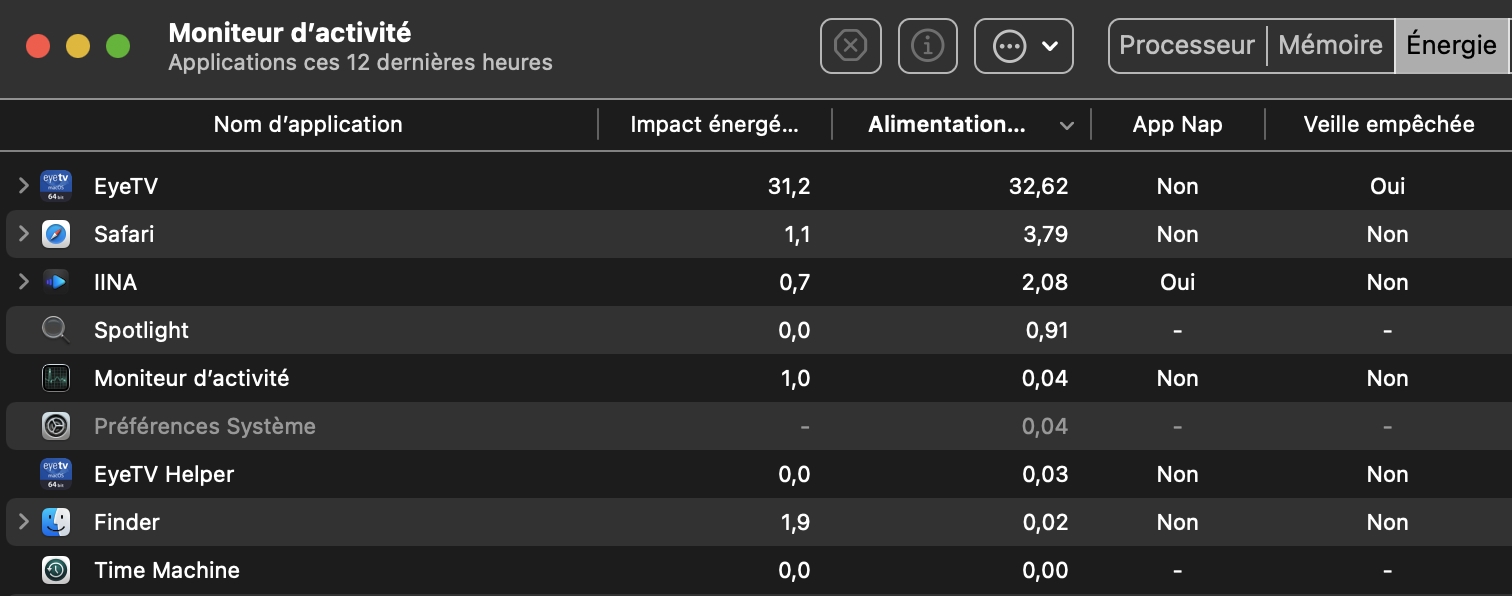Click the Préférences Système gear icon
The width and height of the screenshot is (1512, 596).
tap(56, 426)
